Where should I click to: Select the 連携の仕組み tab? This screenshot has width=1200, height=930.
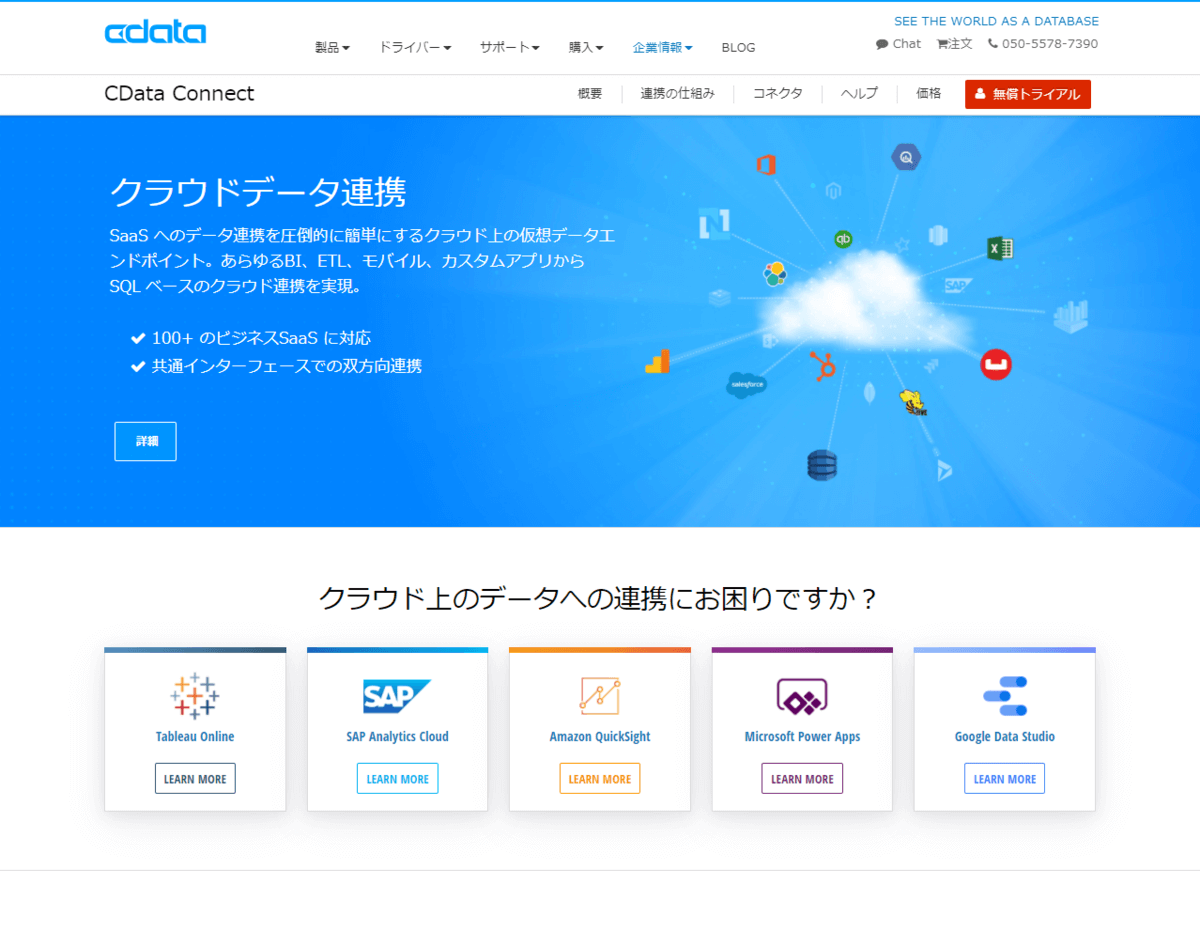click(677, 94)
